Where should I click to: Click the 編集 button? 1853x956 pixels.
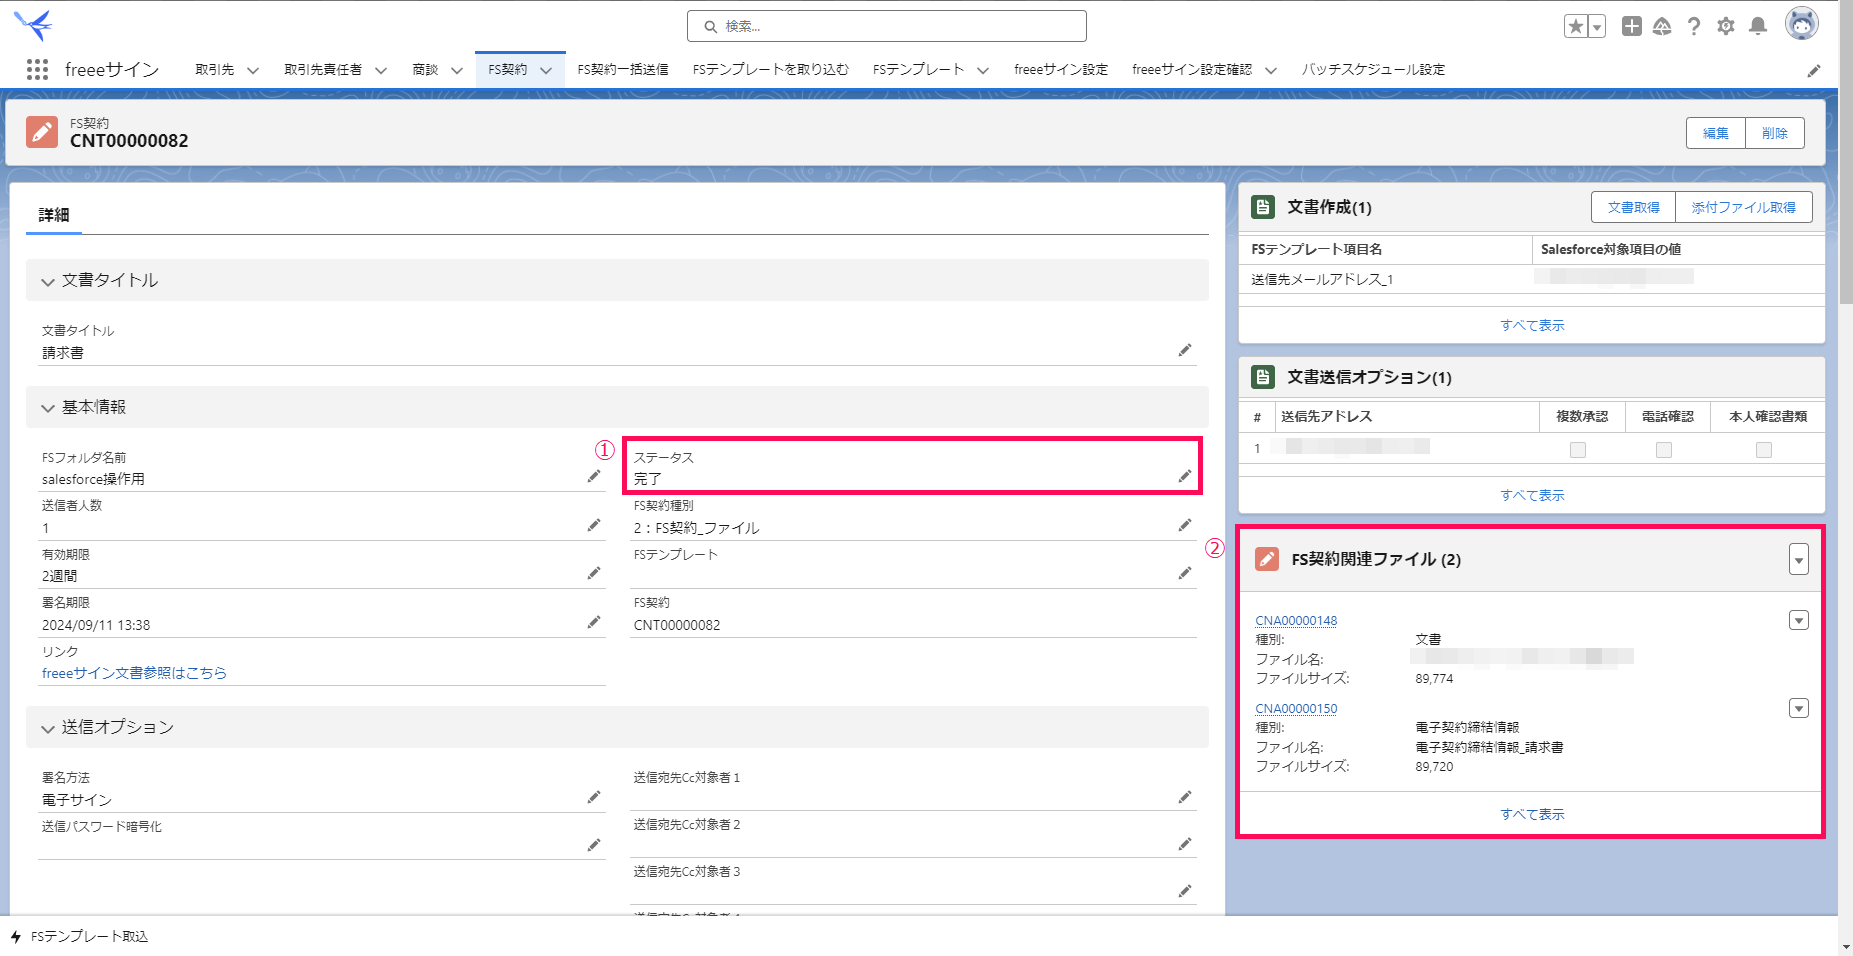(1716, 133)
